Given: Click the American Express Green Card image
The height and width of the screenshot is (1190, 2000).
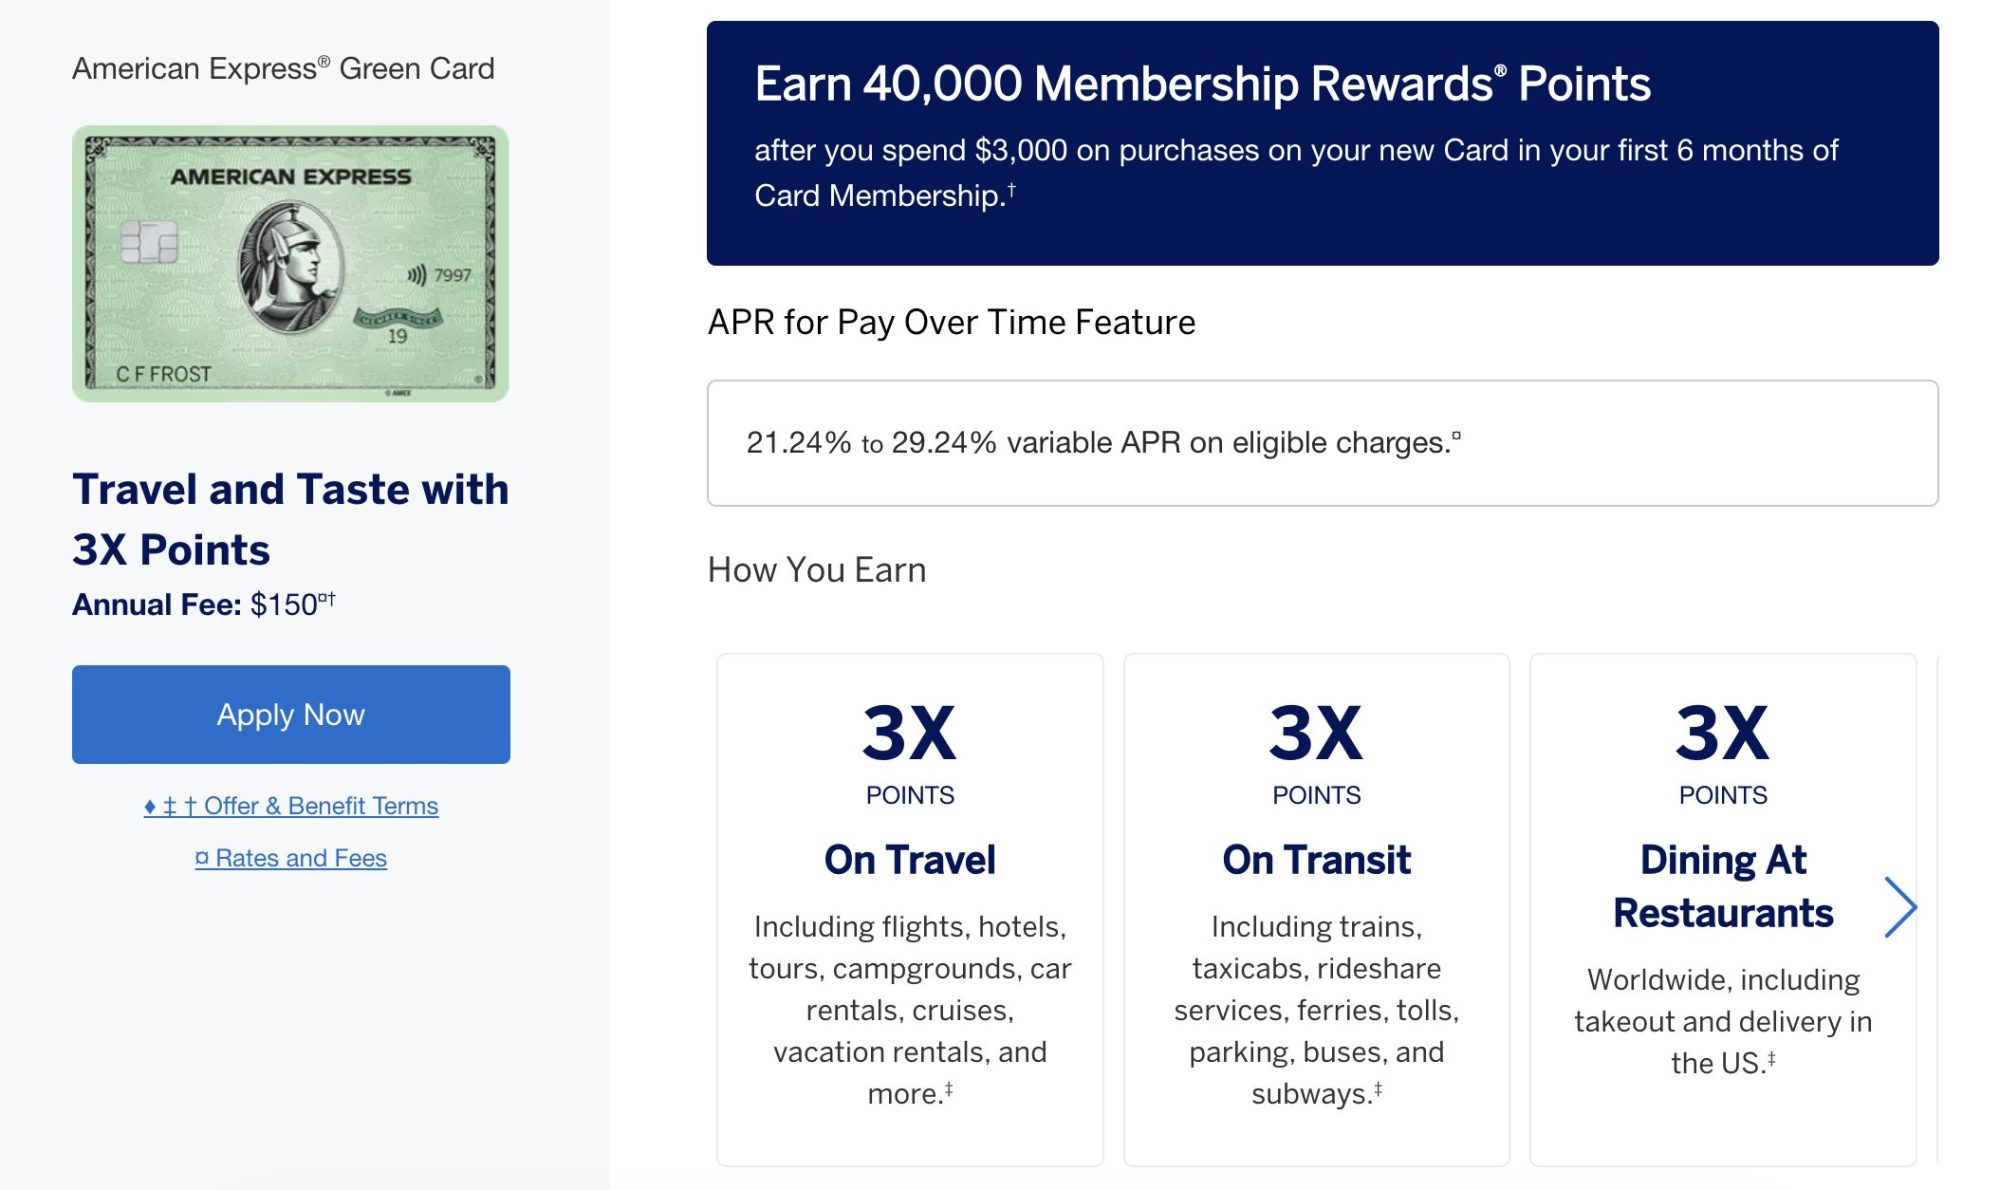Looking at the screenshot, I should coord(290,262).
